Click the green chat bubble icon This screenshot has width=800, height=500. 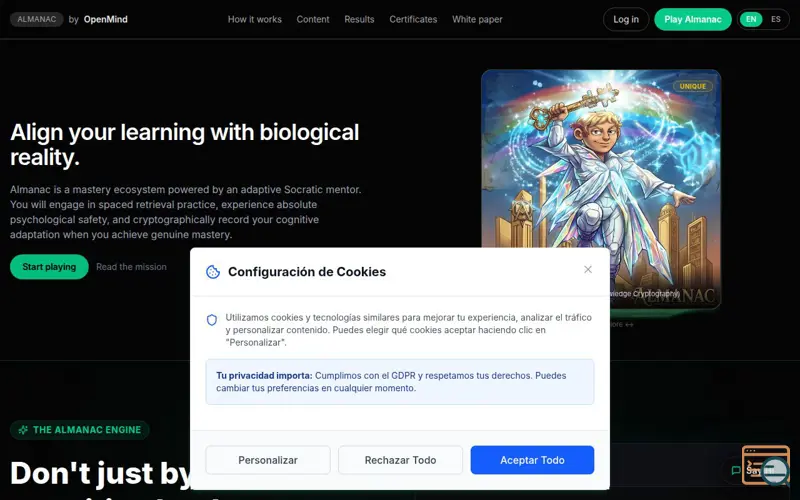click(x=736, y=470)
